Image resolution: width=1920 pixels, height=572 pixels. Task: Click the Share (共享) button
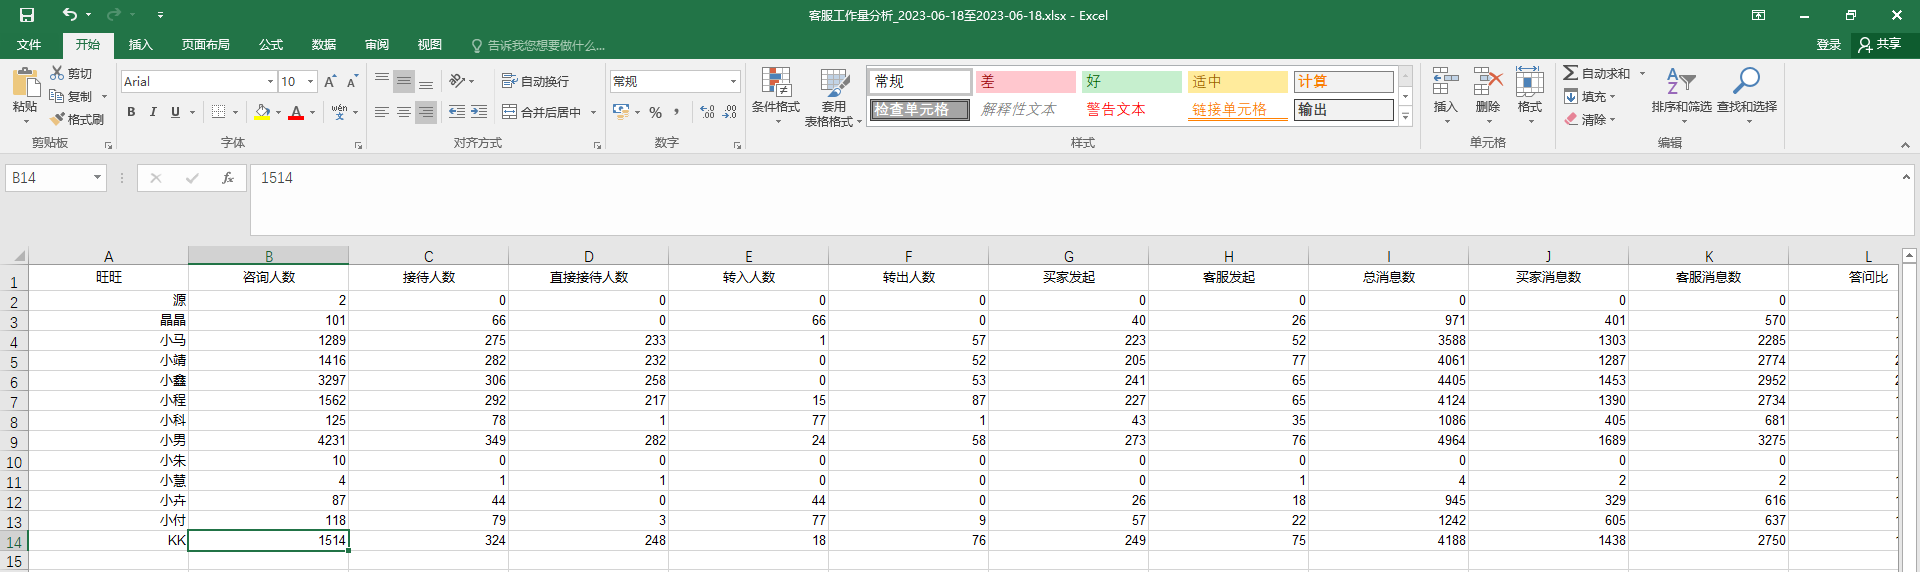pyautogui.click(x=1880, y=45)
